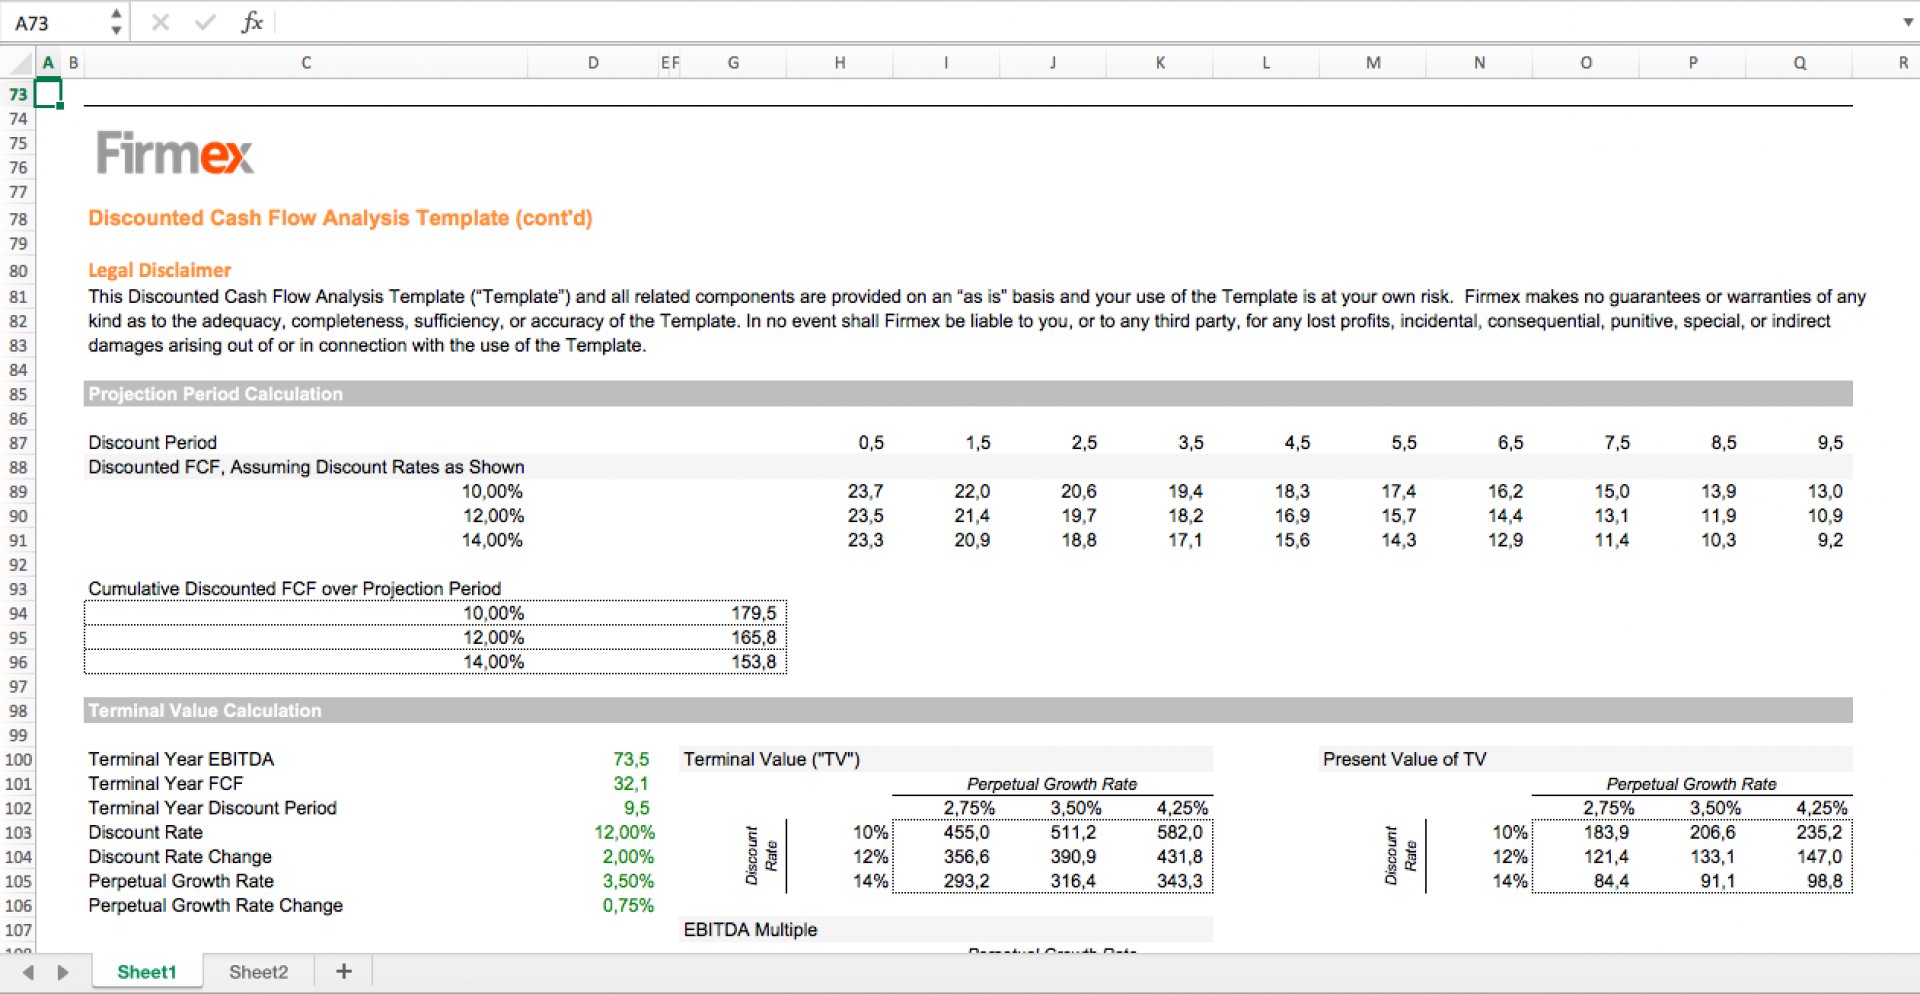1920x994 pixels.
Task: Click the Terminal Year EBITDA value 73,5
Action: pos(631,759)
